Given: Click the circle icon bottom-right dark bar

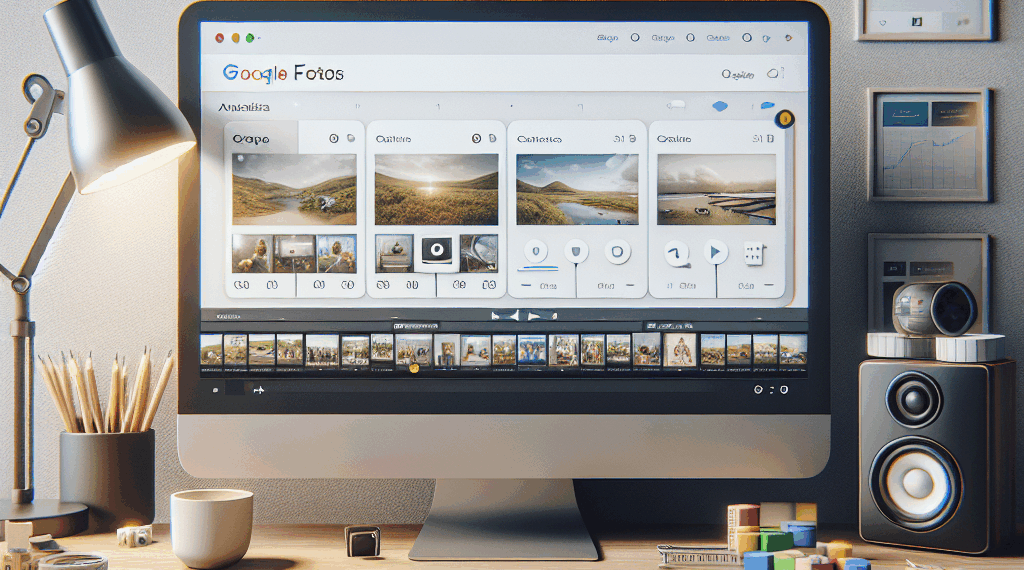Looking at the screenshot, I should [758, 390].
